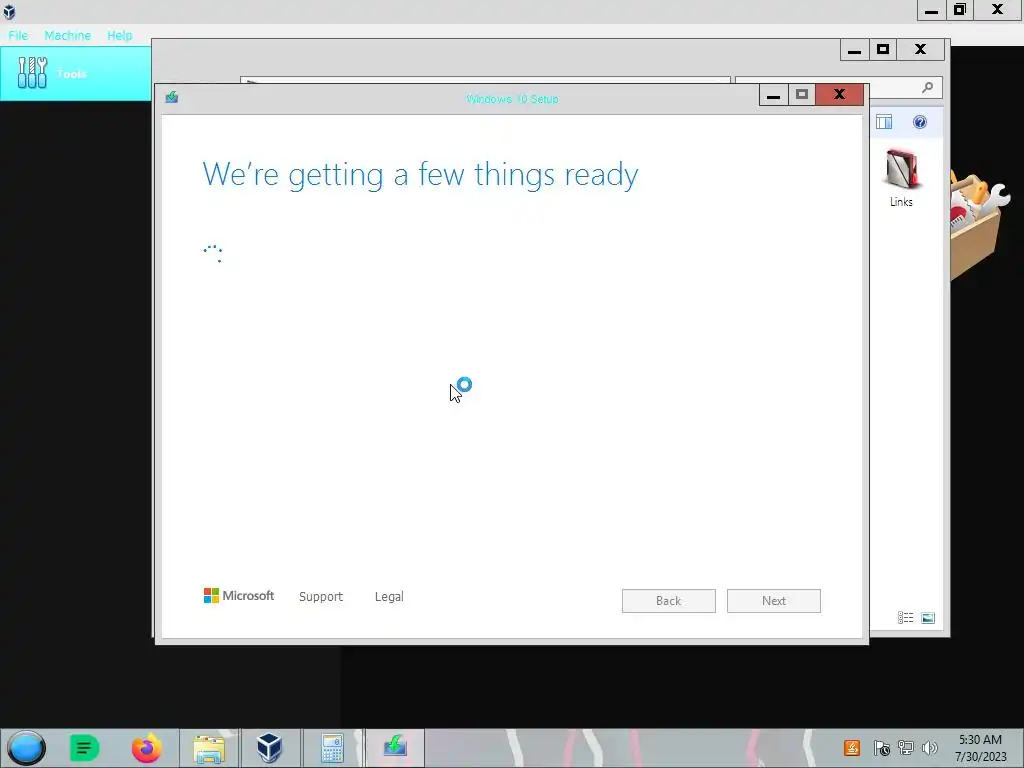Open File Explorer from the taskbar
The image size is (1024, 768).
[209, 748]
